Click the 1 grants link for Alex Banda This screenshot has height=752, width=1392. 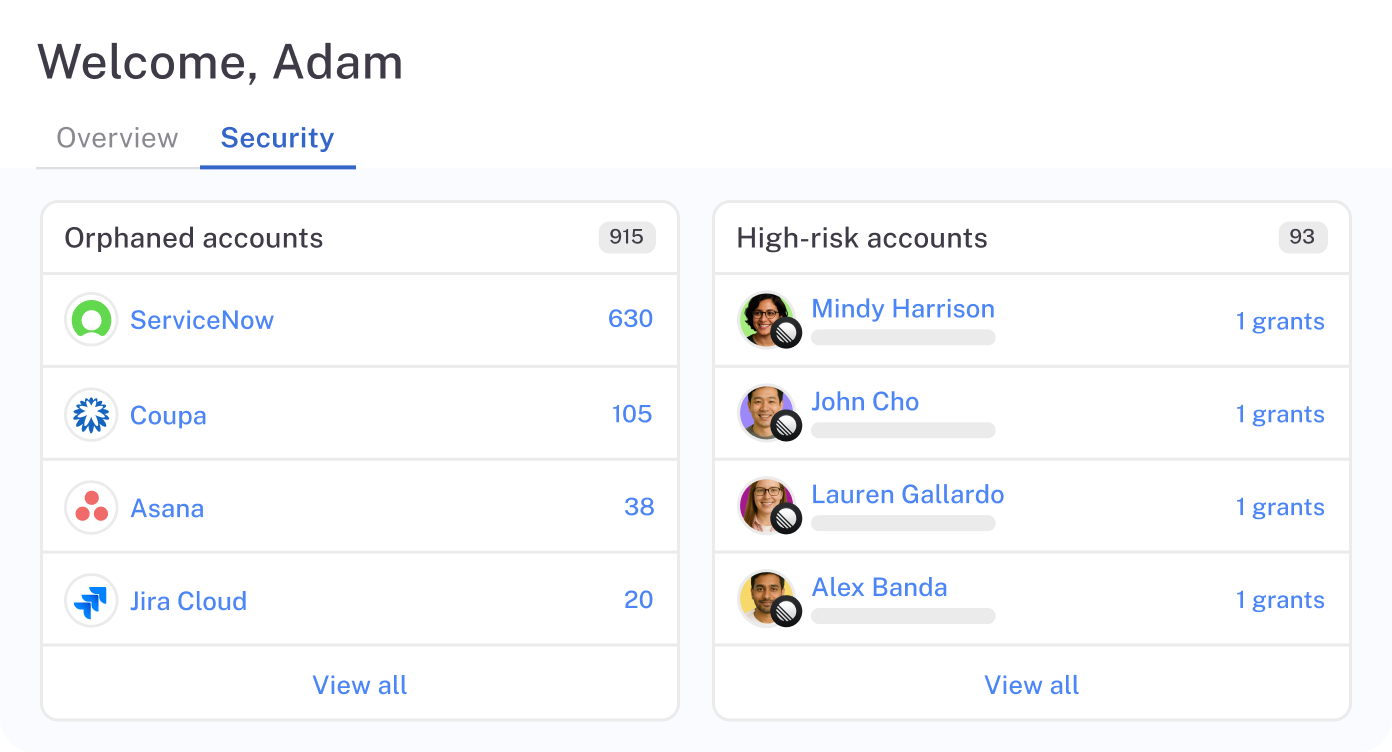click(x=1280, y=600)
